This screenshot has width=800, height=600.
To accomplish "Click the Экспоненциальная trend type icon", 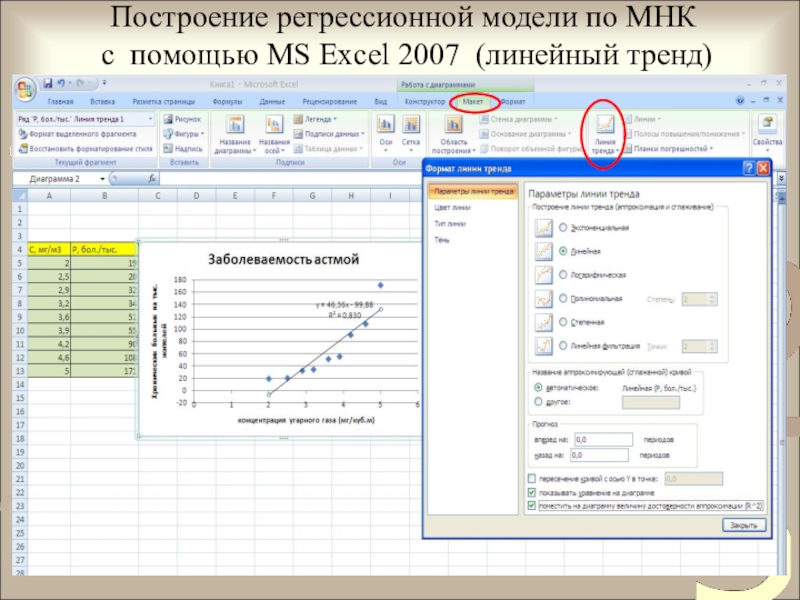I will pyautogui.click(x=543, y=228).
